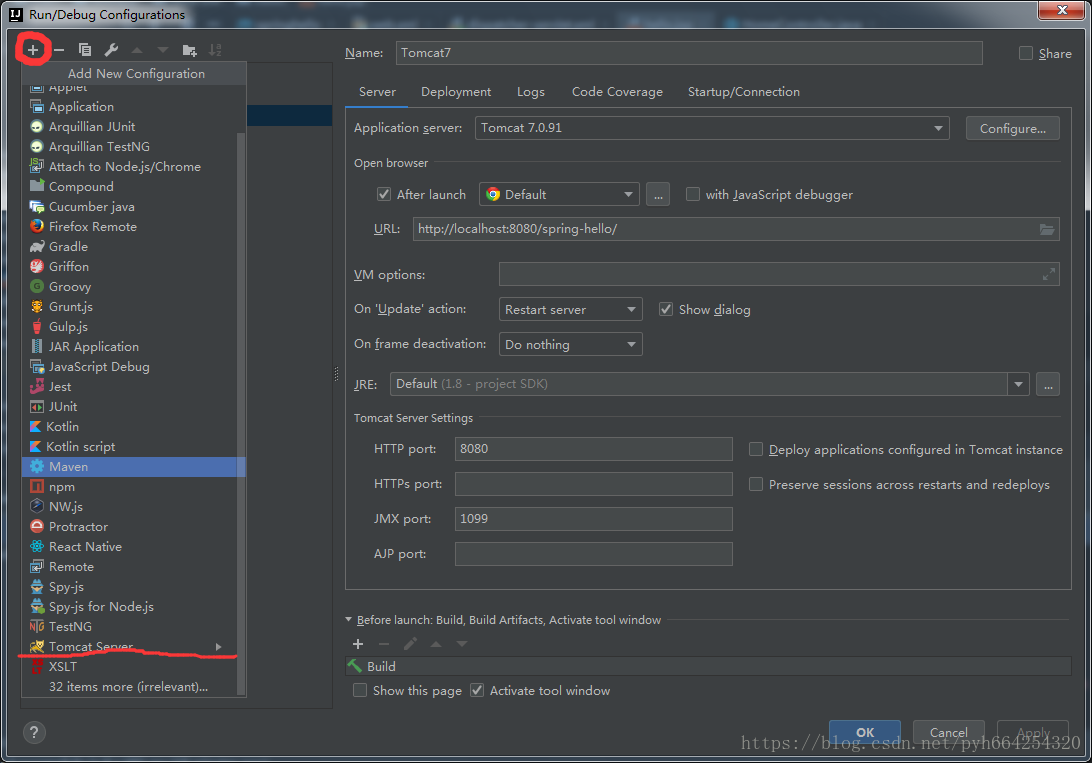
Task: Click the HTTP port input field
Action: pyautogui.click(x=593, y=449)
